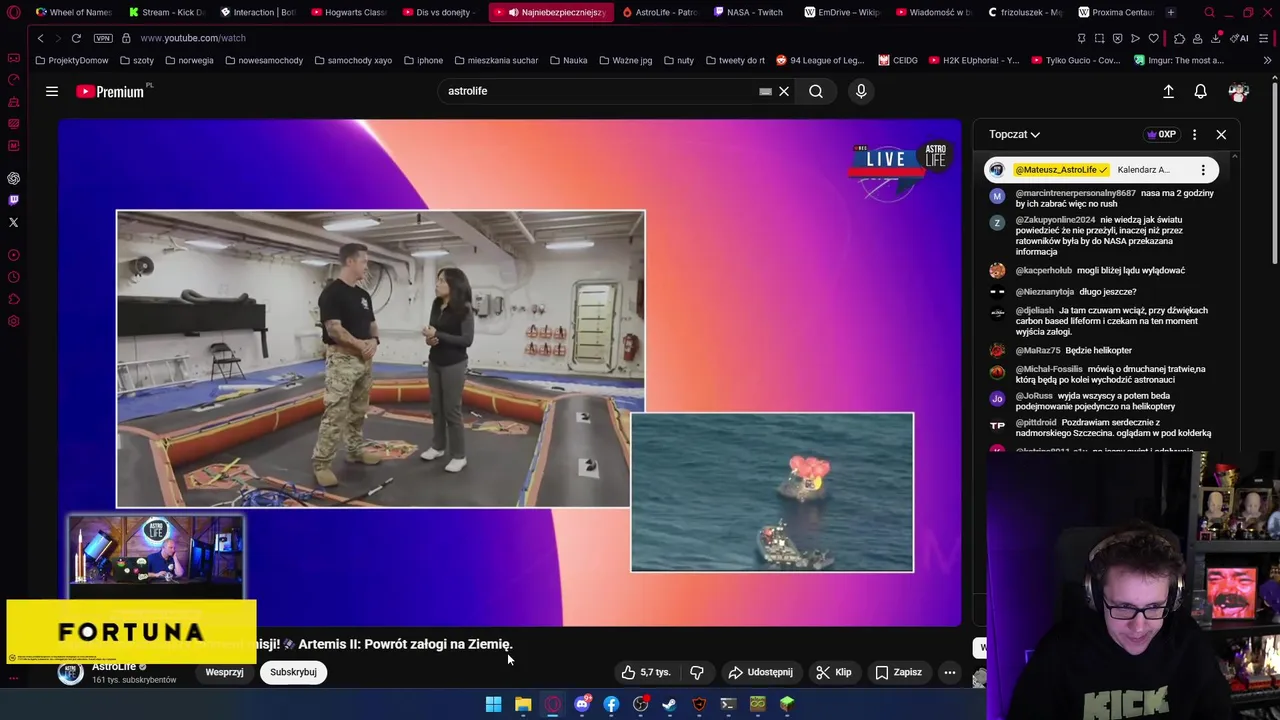Image resolution: width=1280 pixels, height=720 pixels.
Task: Switch to the Wheel of Names tab
Action: [72, 12]
